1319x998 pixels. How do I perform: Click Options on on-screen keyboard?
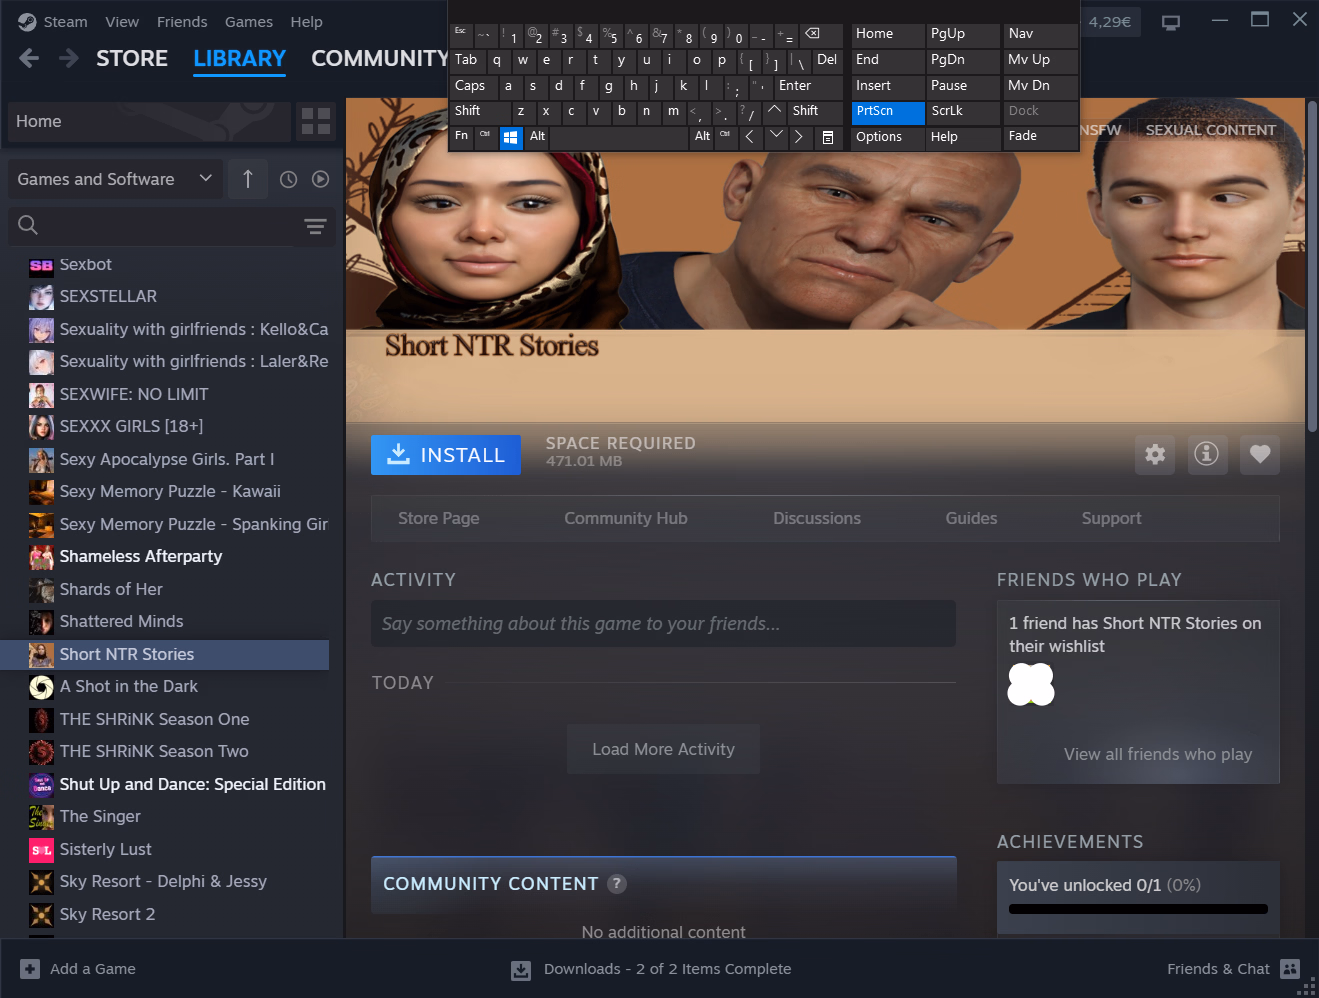[888, 137]
